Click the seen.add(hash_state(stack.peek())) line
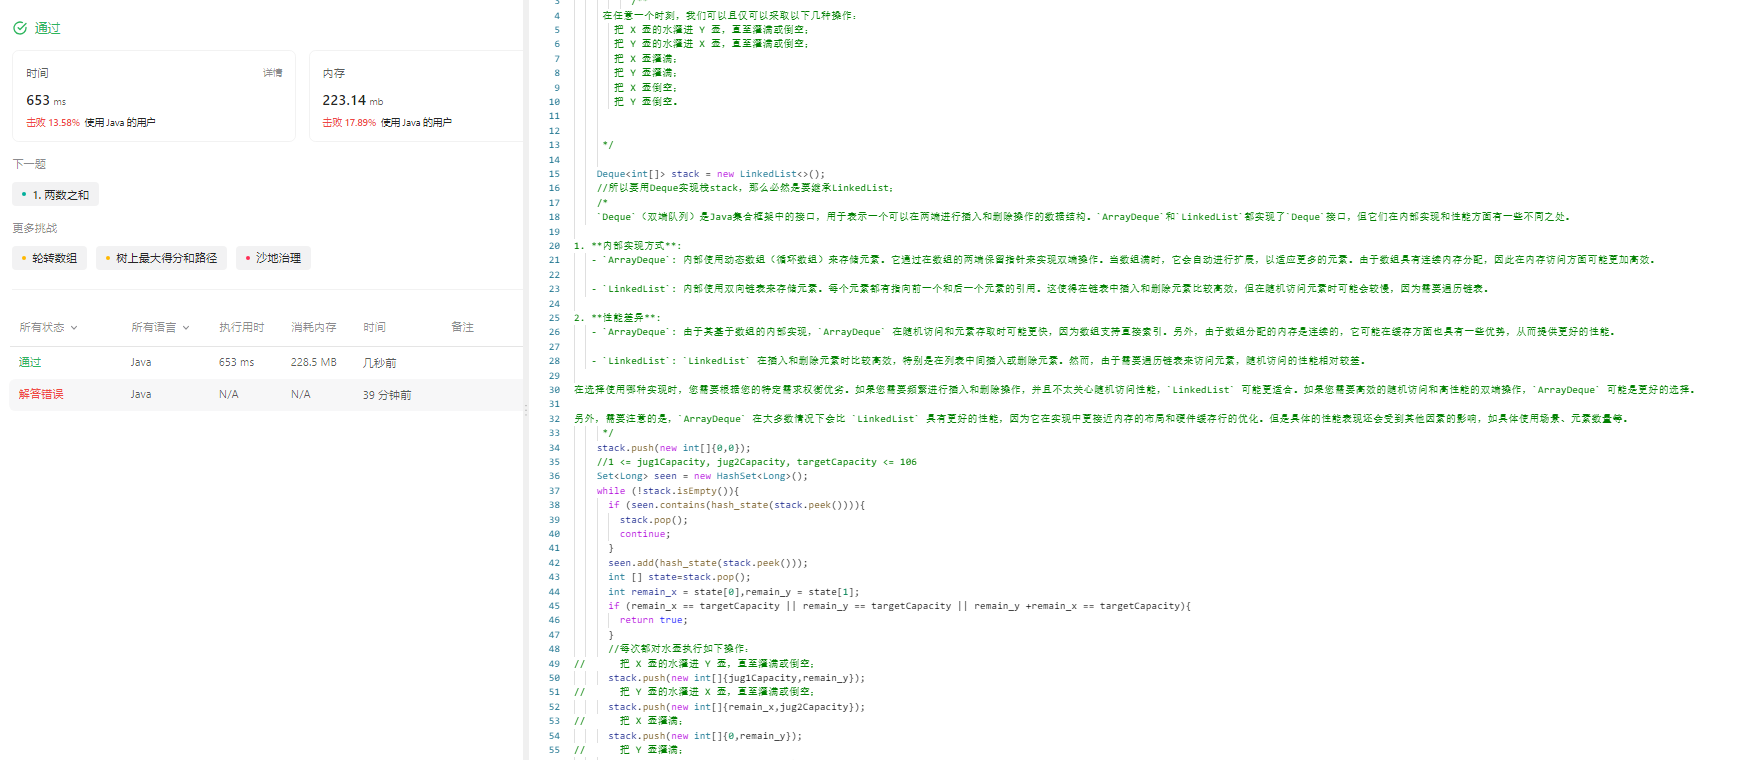 [x=708, y=563]
